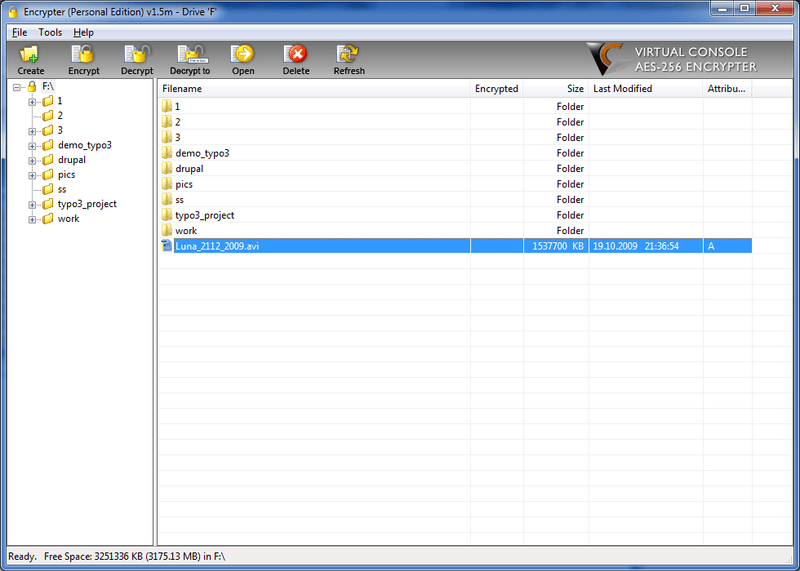Expand the demo_typo3 tree node
Image resolution: width=800 pixels, height=571 pixels.
pos(32,146)
